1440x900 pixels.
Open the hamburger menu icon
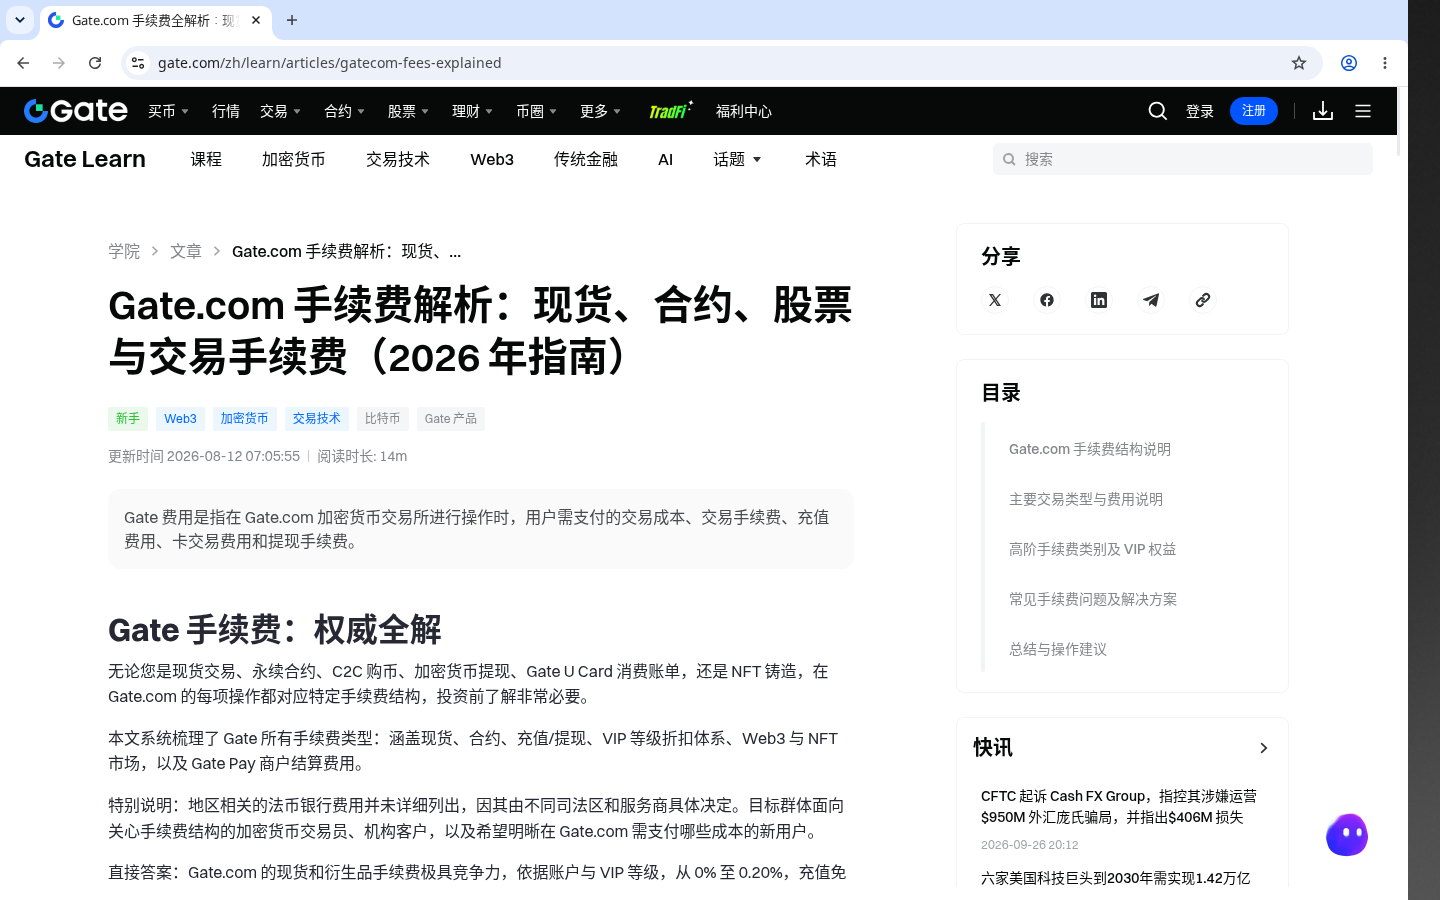coord(1363,111)
